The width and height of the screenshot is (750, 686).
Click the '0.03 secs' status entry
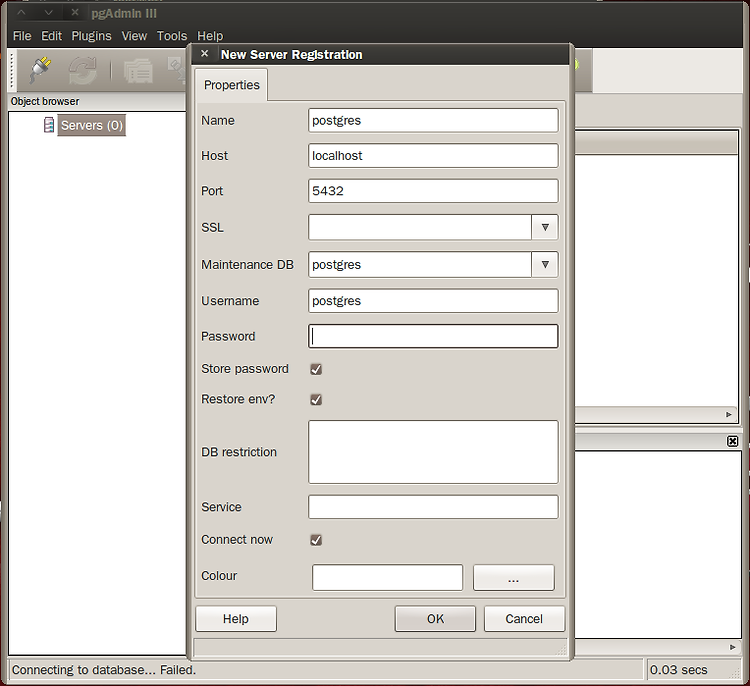[678, 670]
